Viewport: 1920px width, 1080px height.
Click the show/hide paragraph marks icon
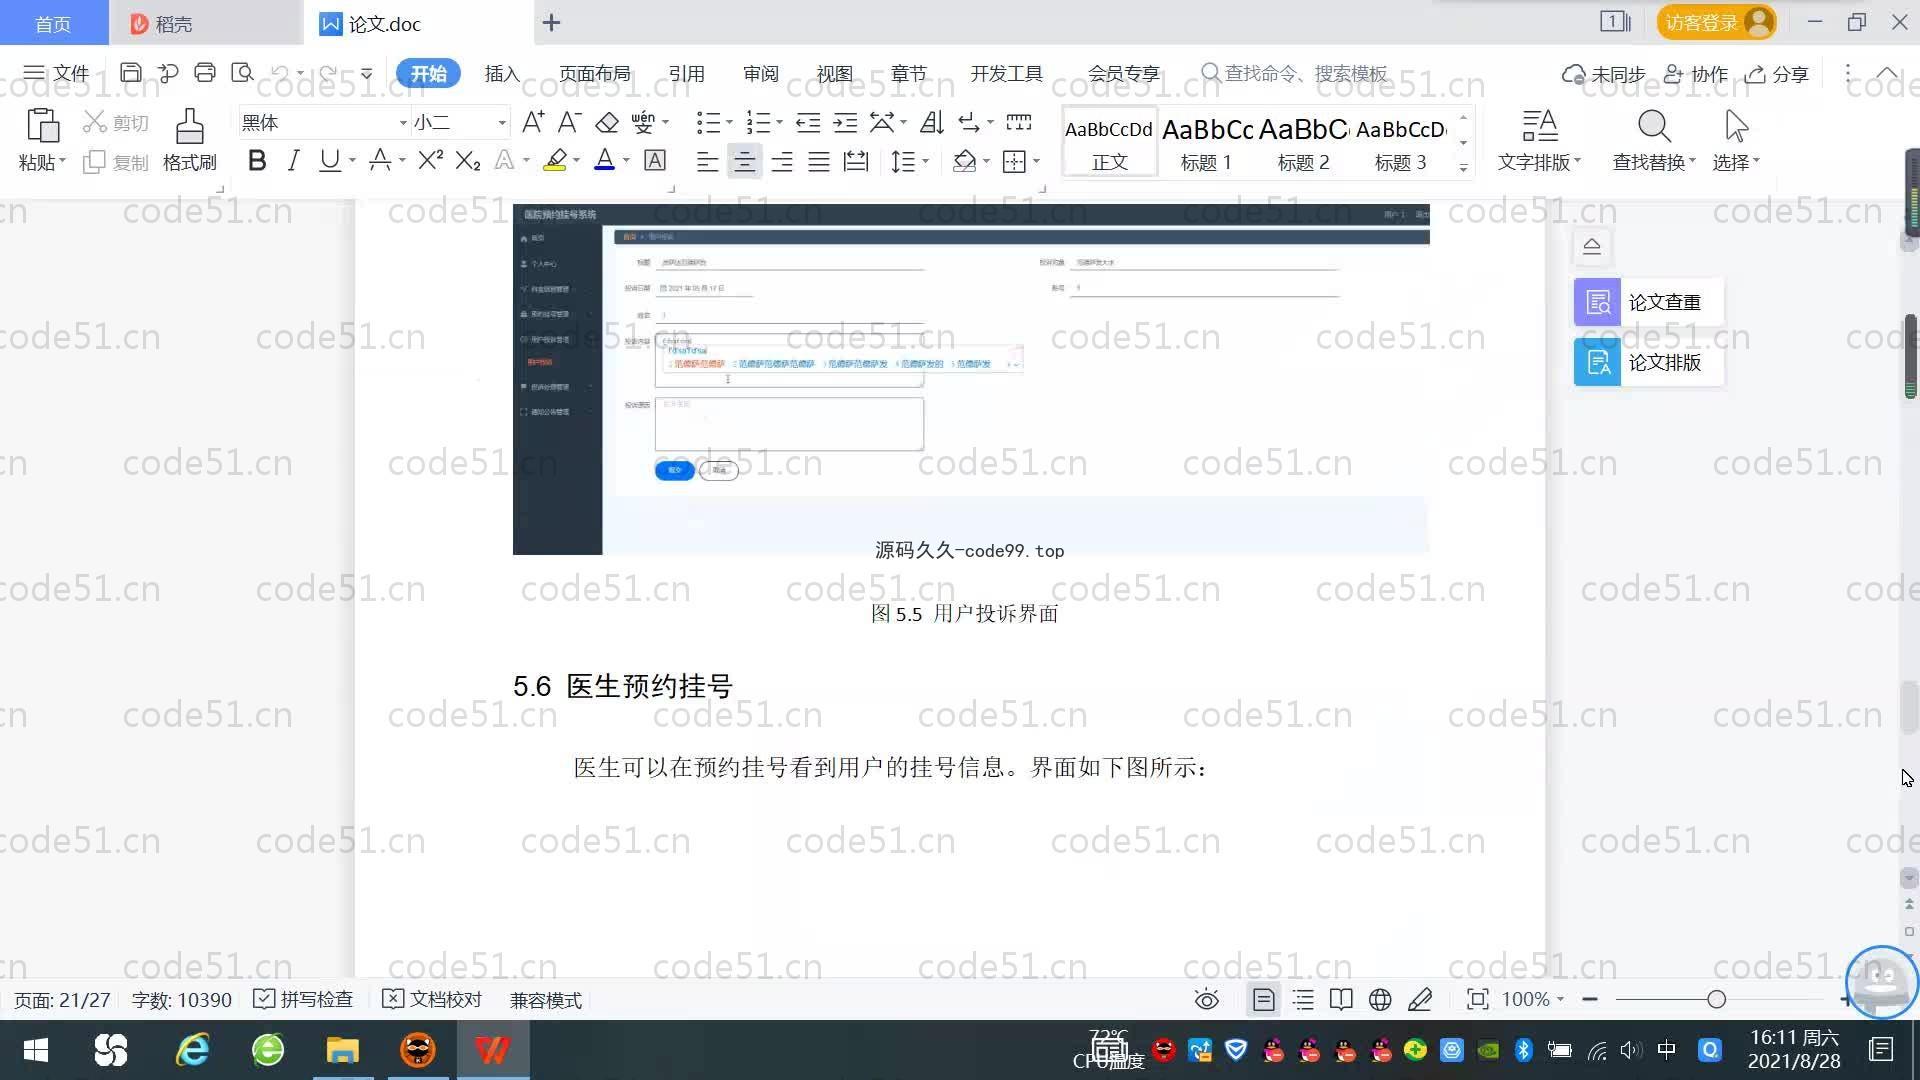968,122
